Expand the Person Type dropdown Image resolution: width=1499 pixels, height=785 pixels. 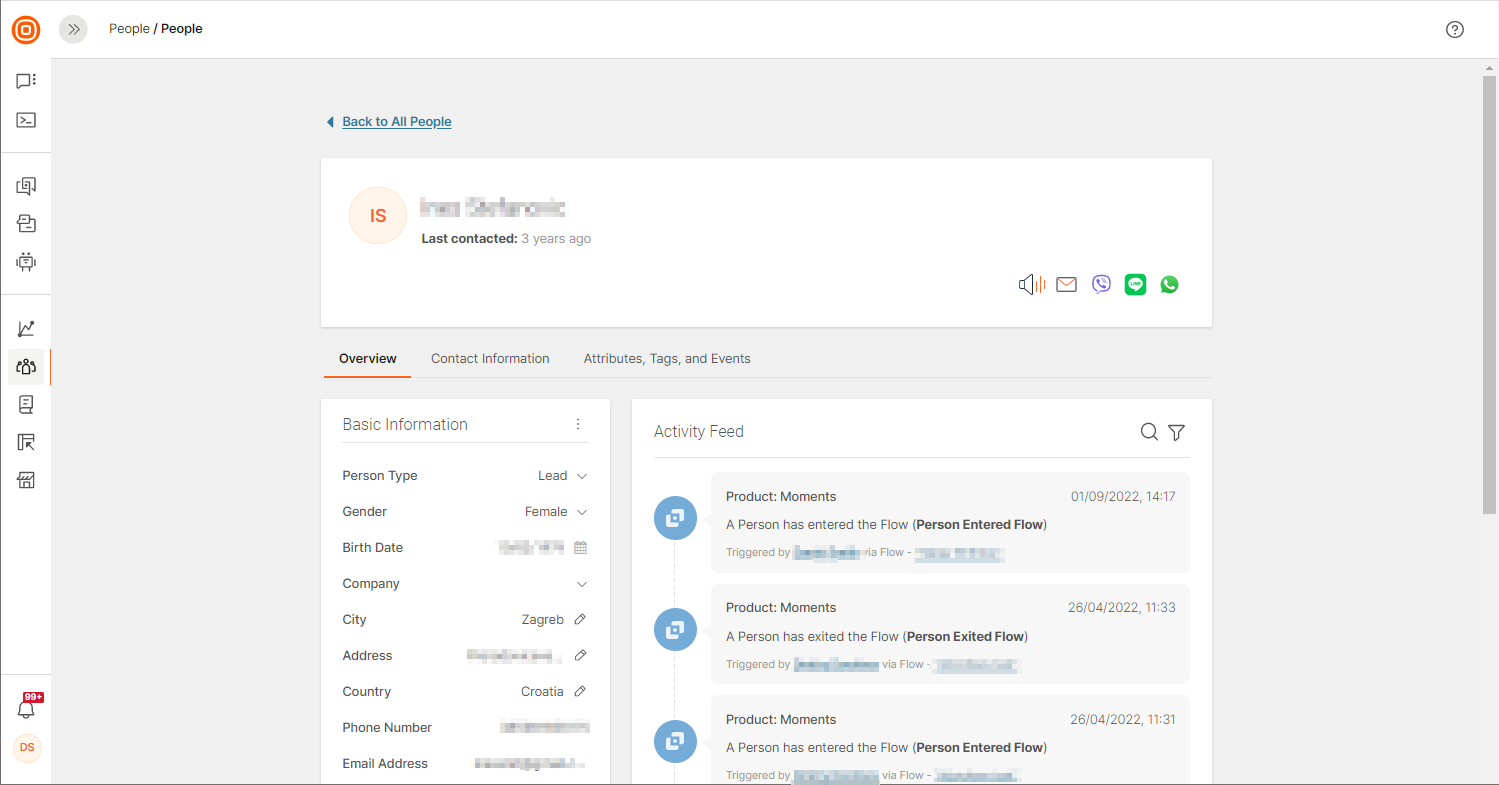[582, 476]
